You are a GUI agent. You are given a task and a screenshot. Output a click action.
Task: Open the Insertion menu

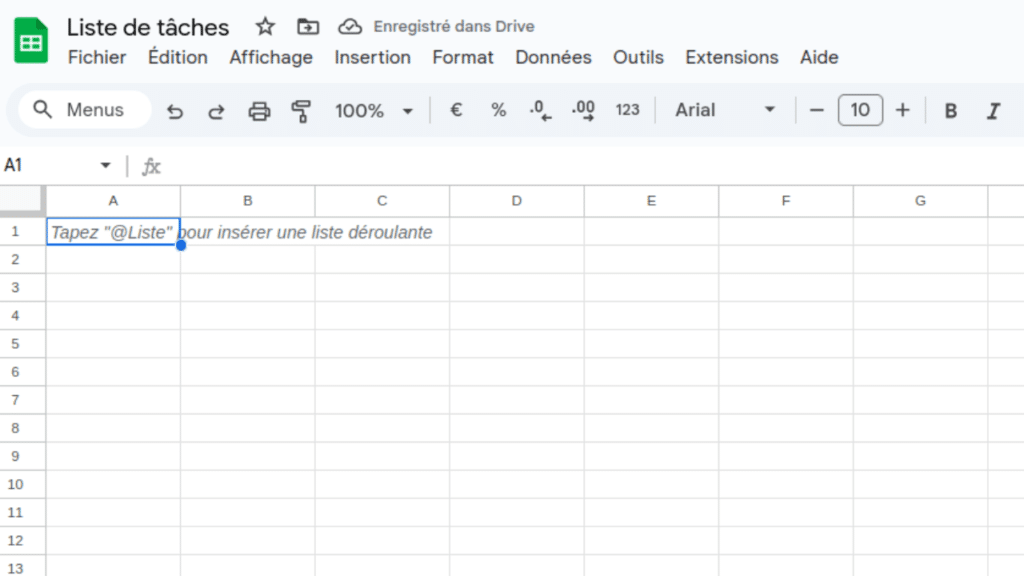(x=372, y=57)
